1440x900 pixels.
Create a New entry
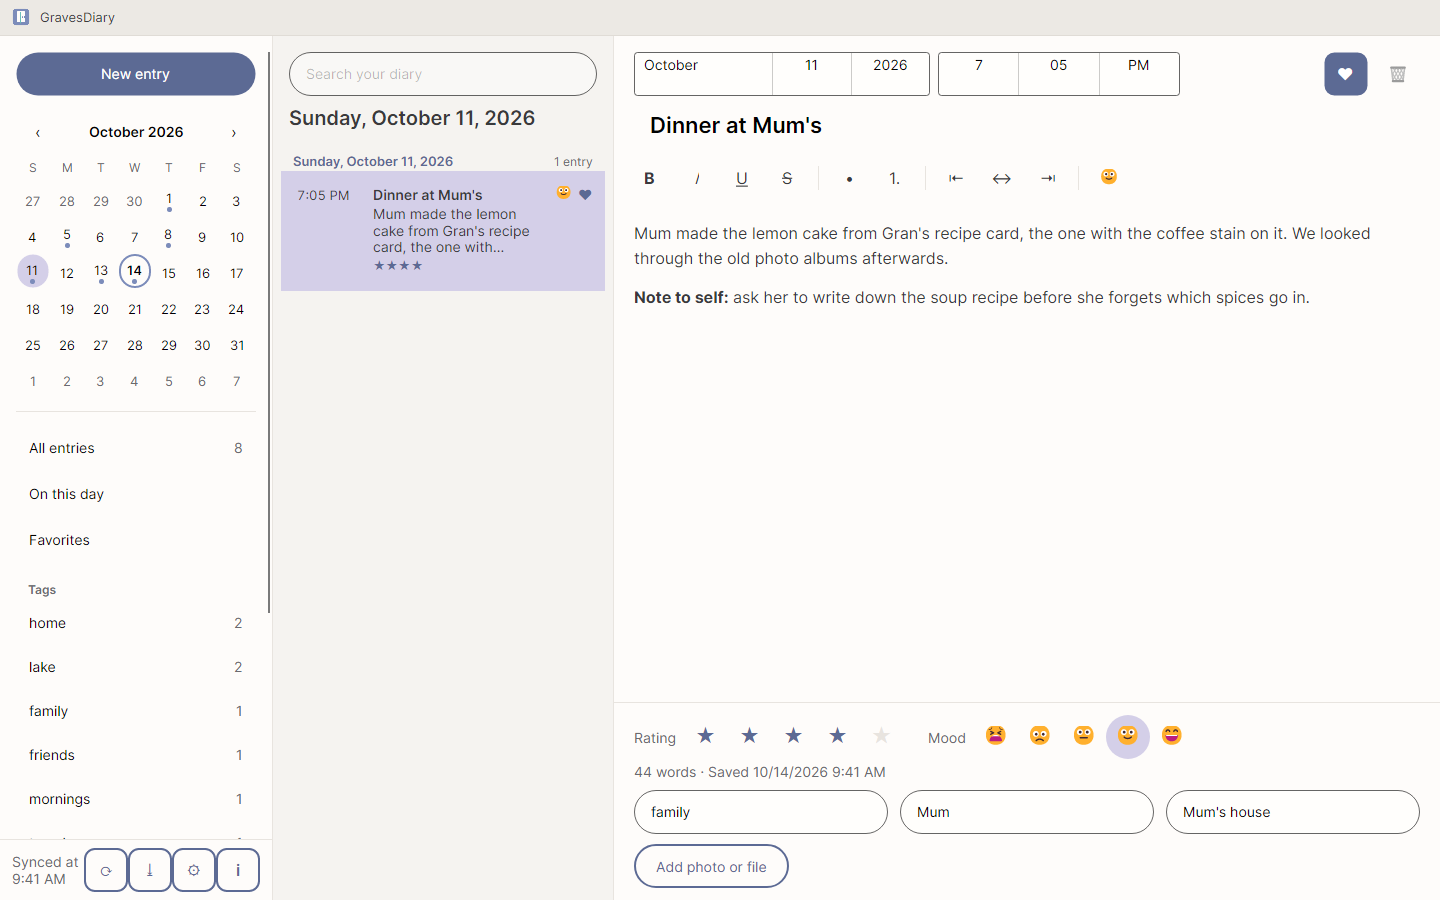(x=136, y=74)
